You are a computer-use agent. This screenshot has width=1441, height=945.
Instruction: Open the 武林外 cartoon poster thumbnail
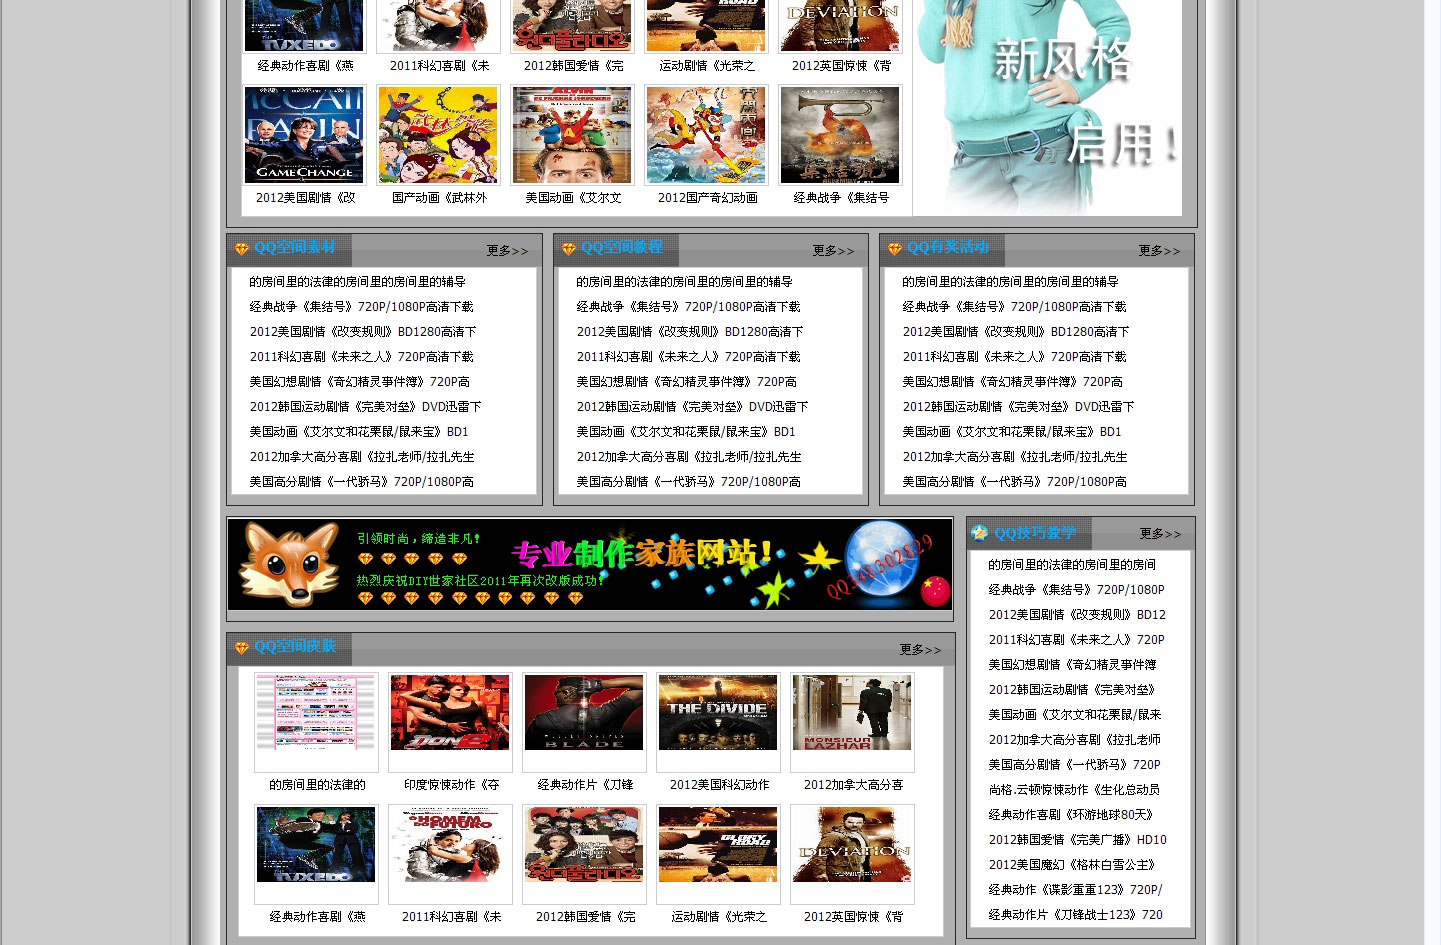pos(439,135)
